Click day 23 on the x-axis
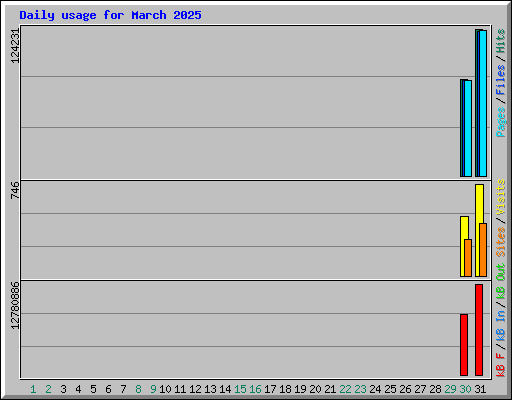This screenshot has width=512, height=400. coord(360,389)
